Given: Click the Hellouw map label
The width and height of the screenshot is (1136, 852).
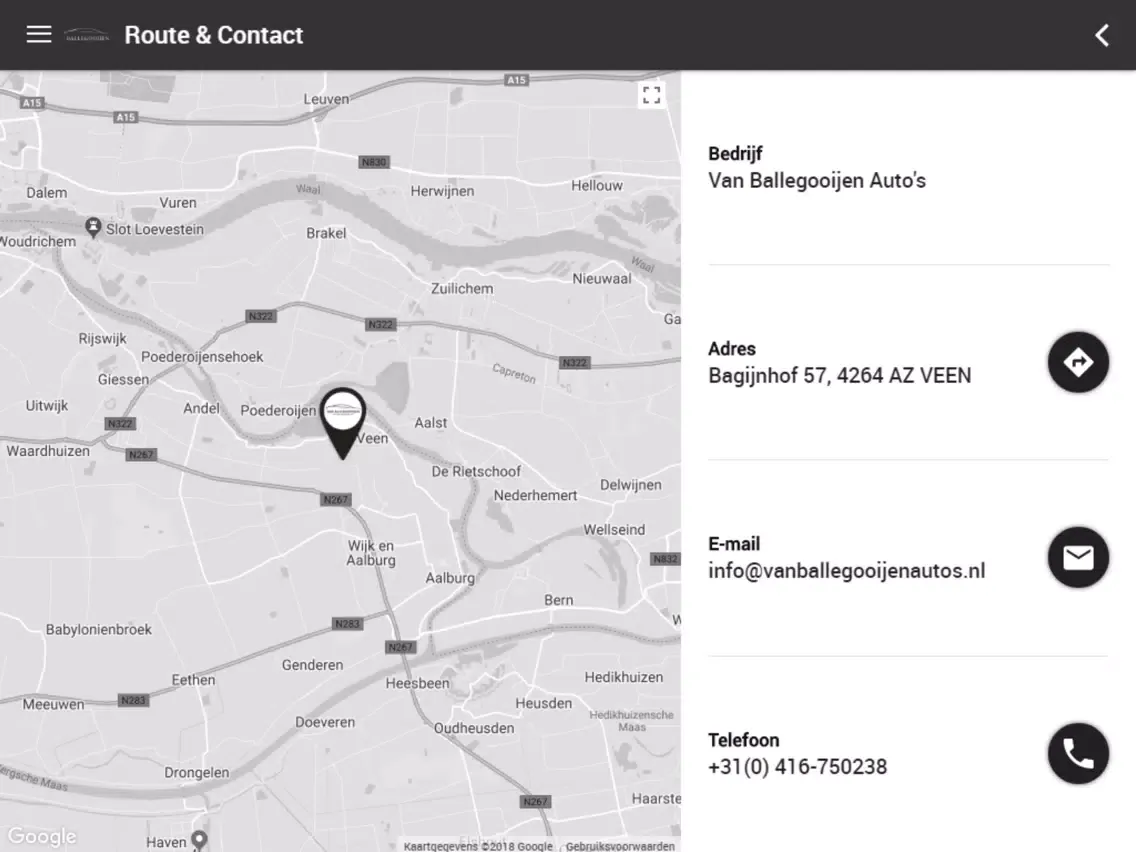Looking at the screenshot, I should click(x=597, y=185).
